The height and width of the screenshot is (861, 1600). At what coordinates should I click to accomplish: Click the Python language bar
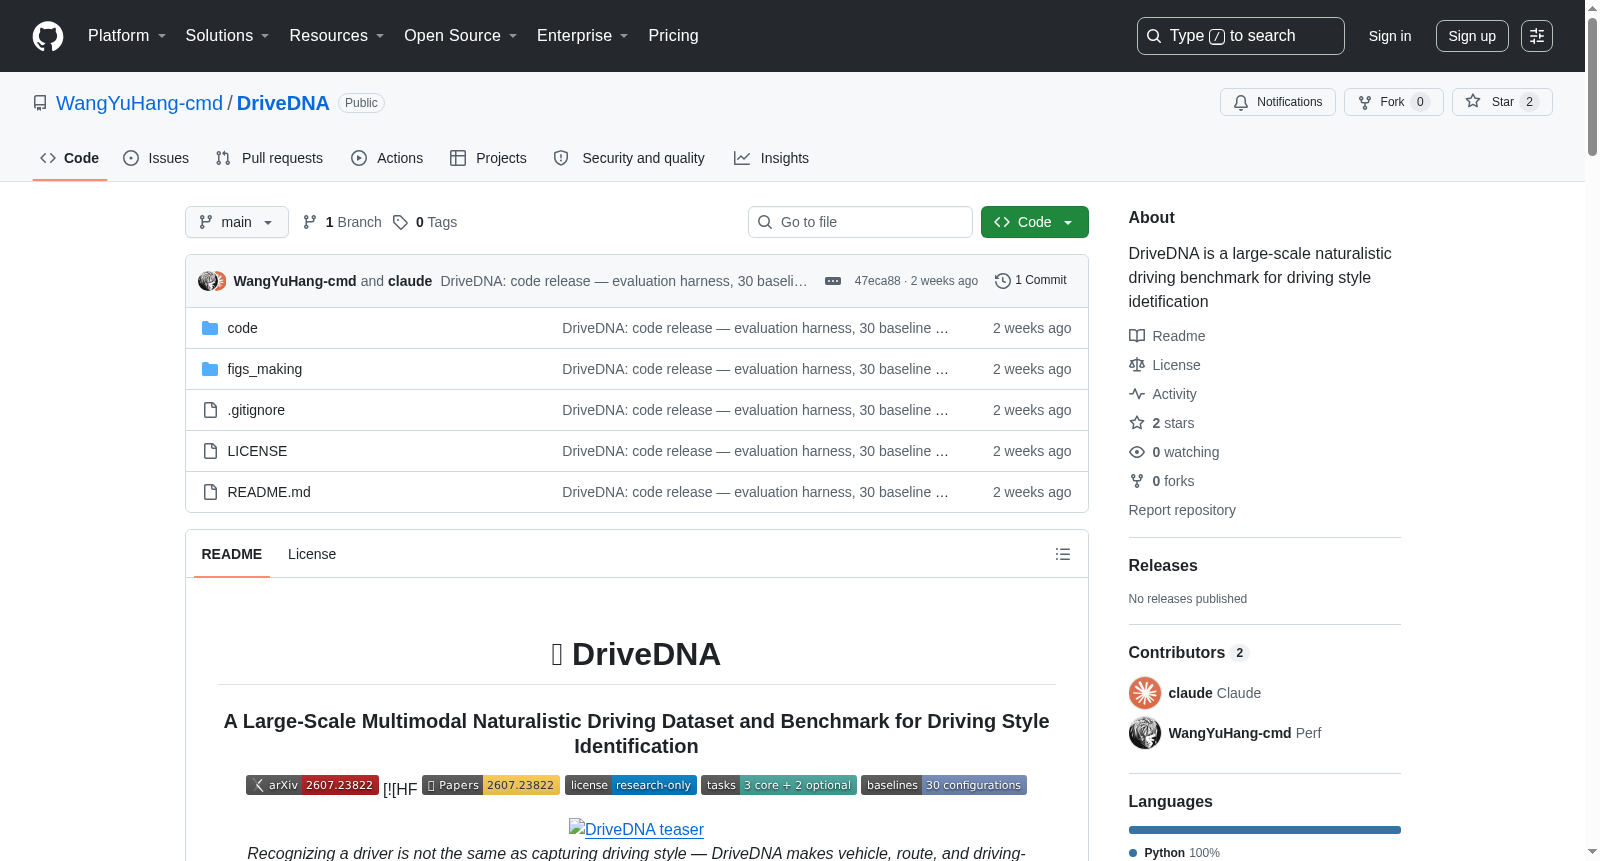click(1265, 830)
